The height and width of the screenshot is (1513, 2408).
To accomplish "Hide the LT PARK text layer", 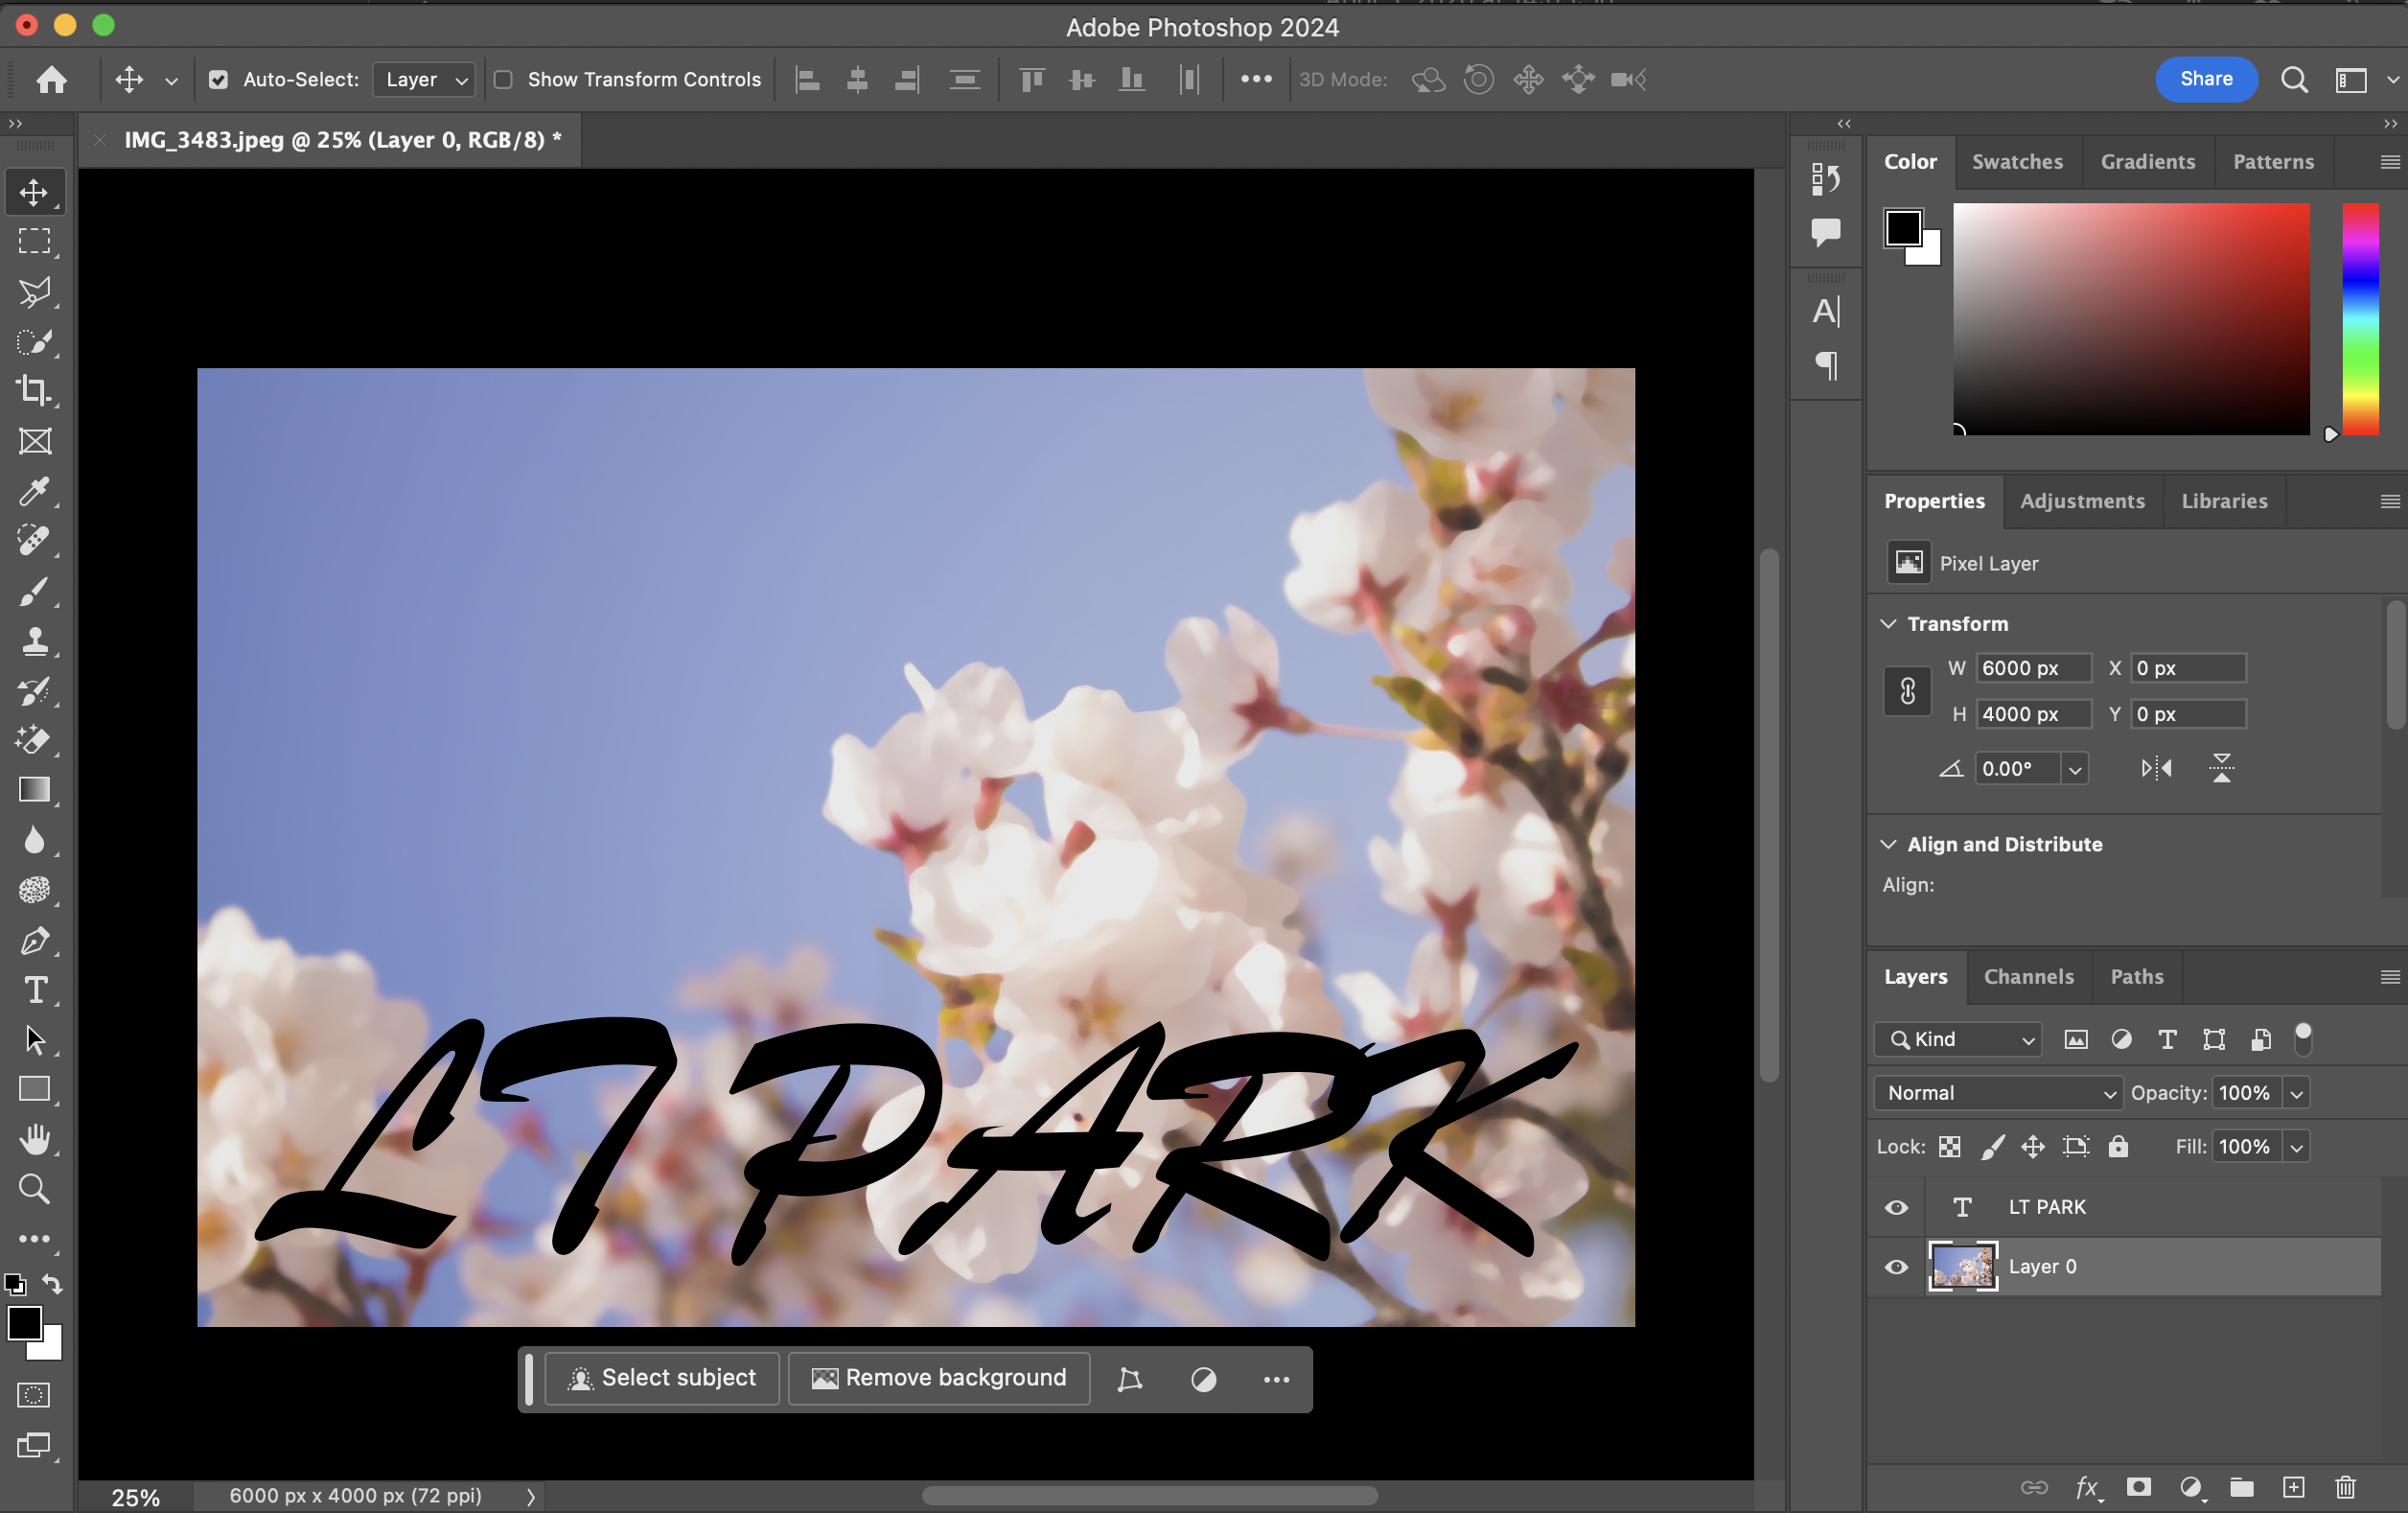I will (1896, 1207).
